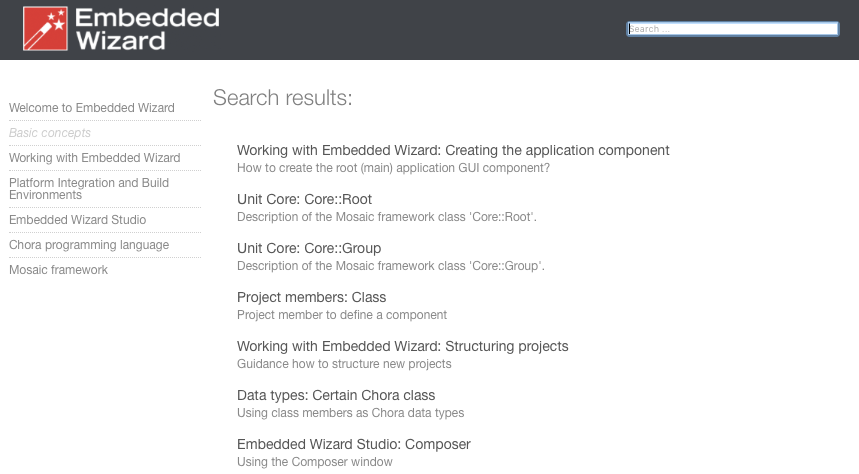Open Structuring projects search result
This screenshot has height=474, width=859.
(402, 346)
